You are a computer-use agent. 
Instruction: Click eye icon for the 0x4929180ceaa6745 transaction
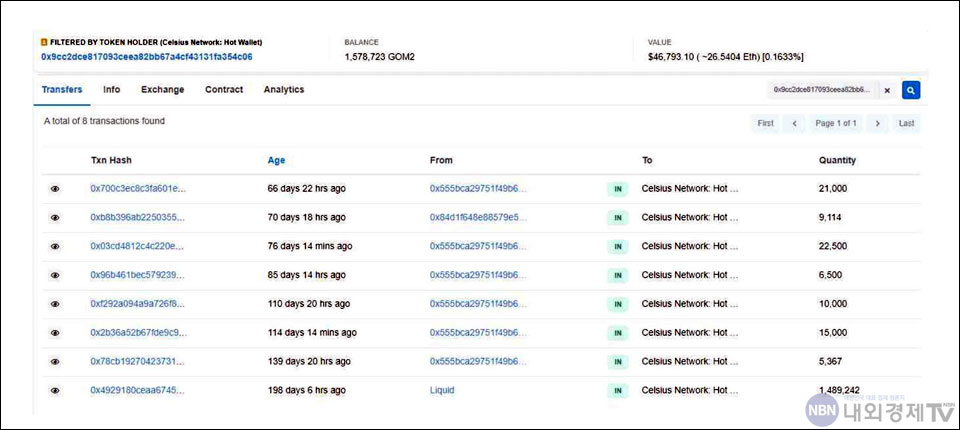55,391
